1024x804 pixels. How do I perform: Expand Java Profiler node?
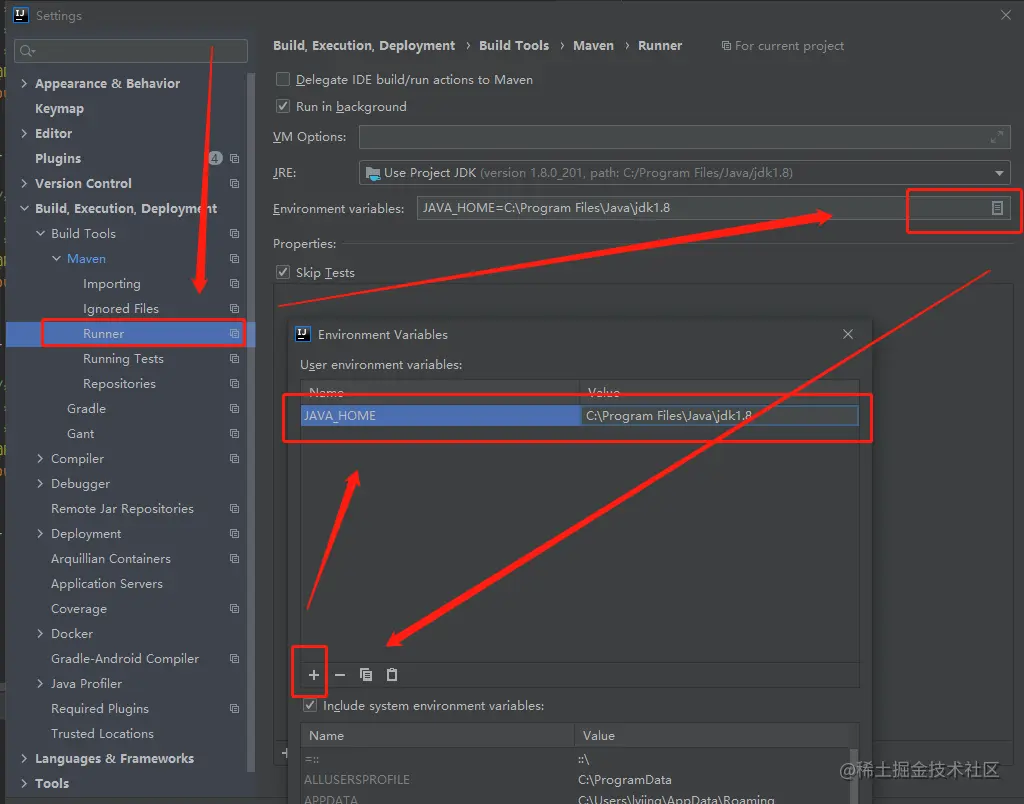[x=40, y=684]
